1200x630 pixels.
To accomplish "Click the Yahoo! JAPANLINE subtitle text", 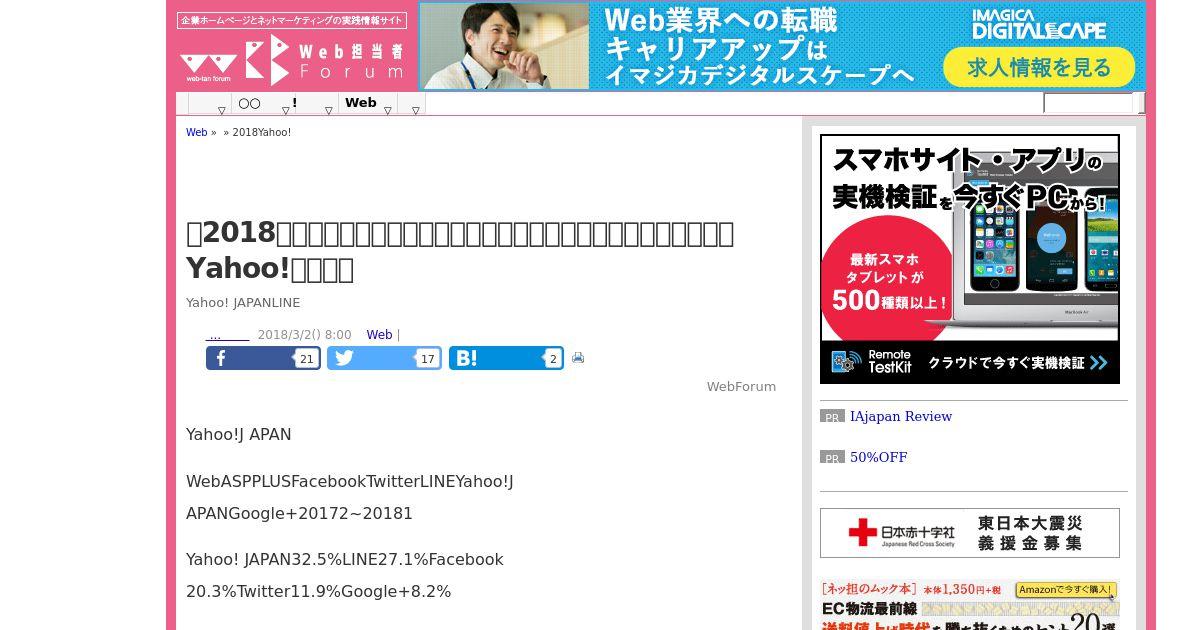I will tap(243, 302).
